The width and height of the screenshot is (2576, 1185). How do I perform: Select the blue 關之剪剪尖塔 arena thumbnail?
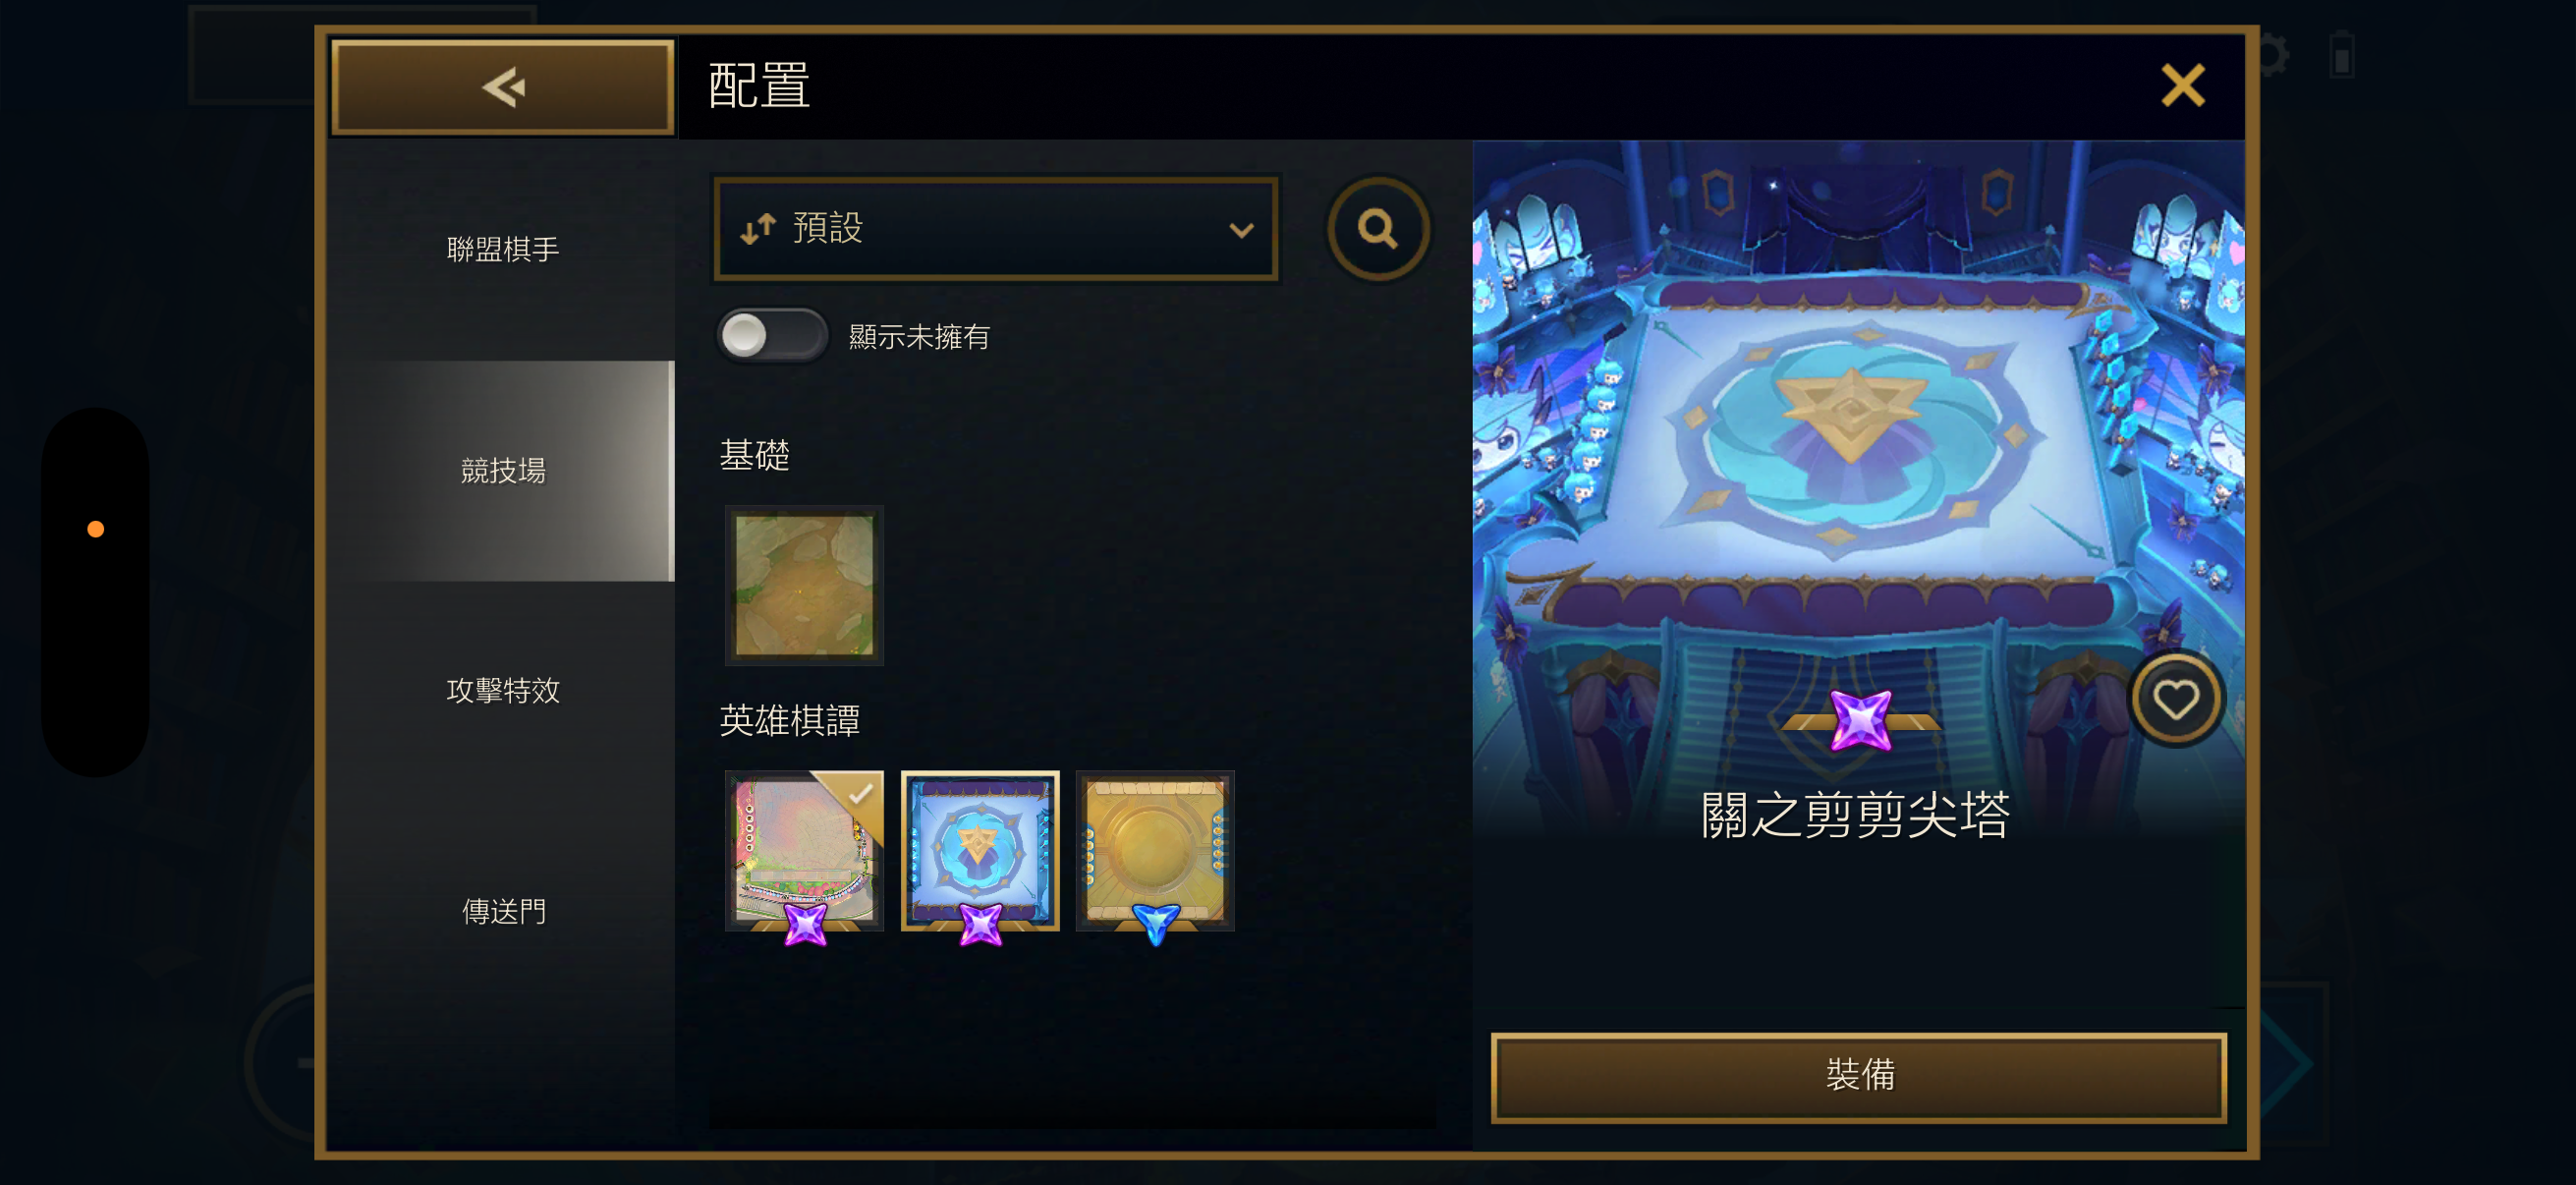[x=980, y=851]
